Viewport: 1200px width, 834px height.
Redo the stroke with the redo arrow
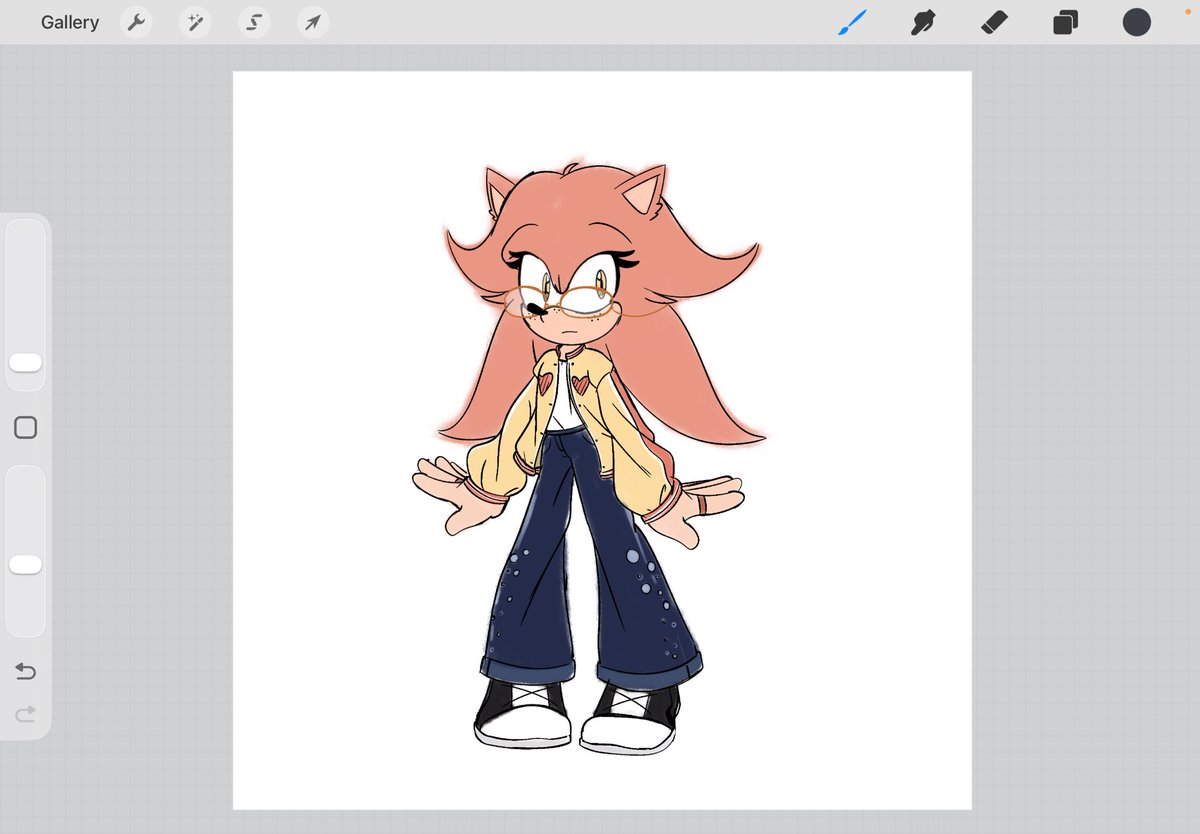[25, 713]
